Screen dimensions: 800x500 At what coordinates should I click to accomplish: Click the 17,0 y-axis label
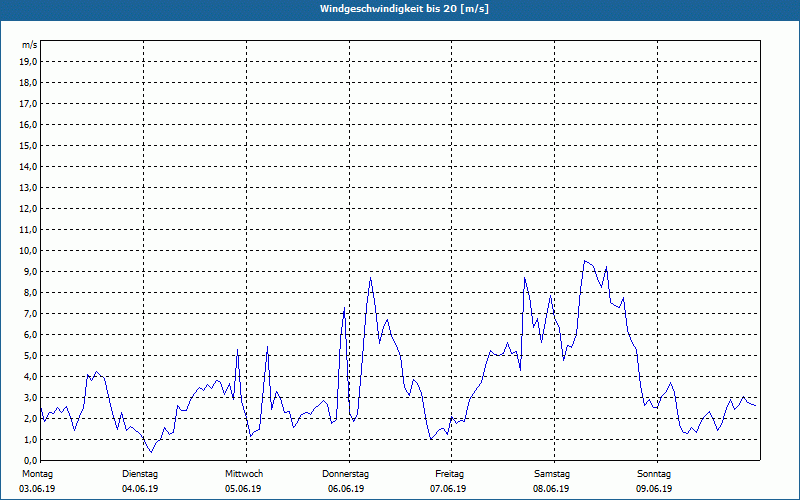tap(28, 104)
